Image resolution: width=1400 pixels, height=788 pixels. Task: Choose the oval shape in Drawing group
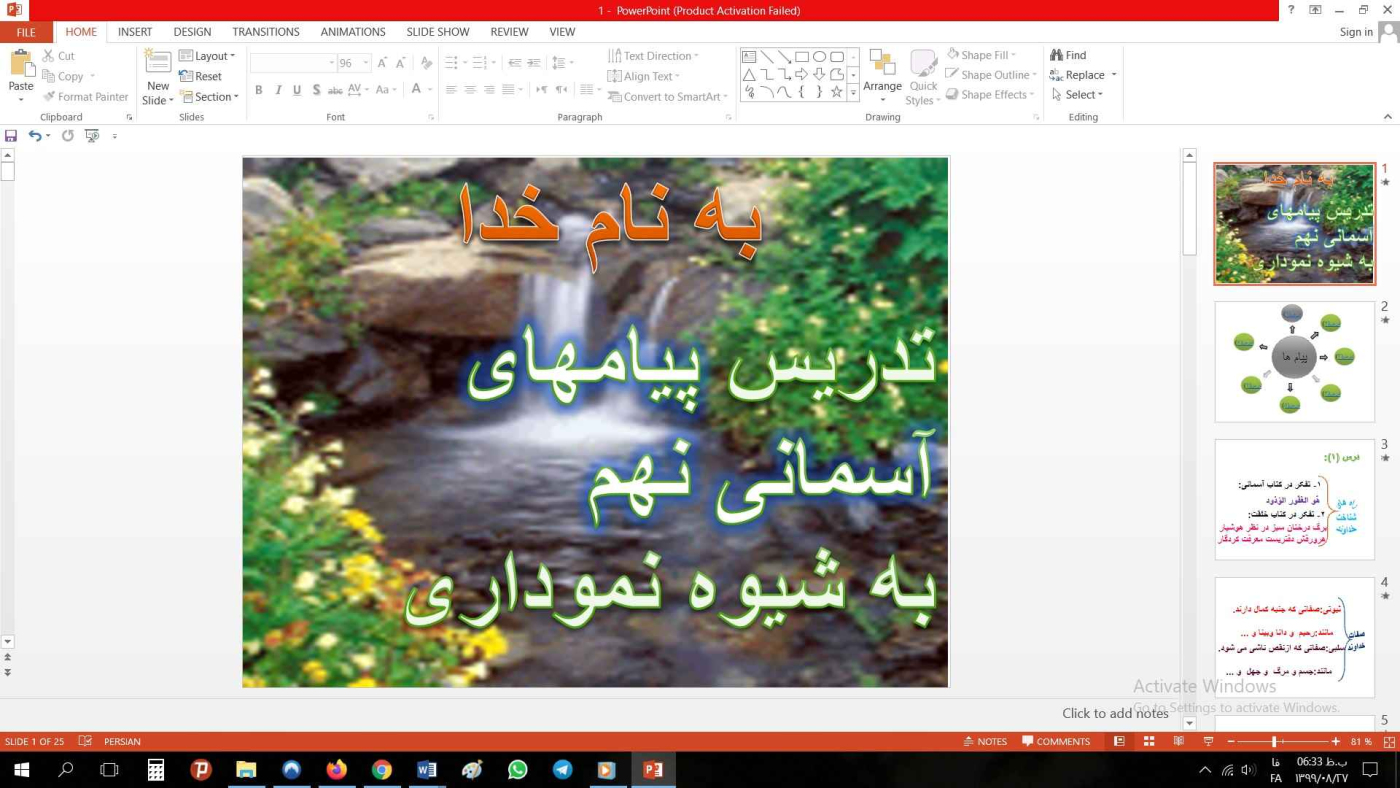(819, 57)
